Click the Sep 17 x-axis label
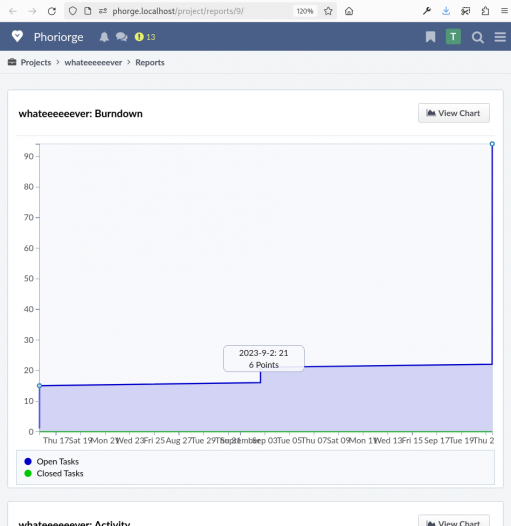The image size is (511, 526). [x=437, y=440]
